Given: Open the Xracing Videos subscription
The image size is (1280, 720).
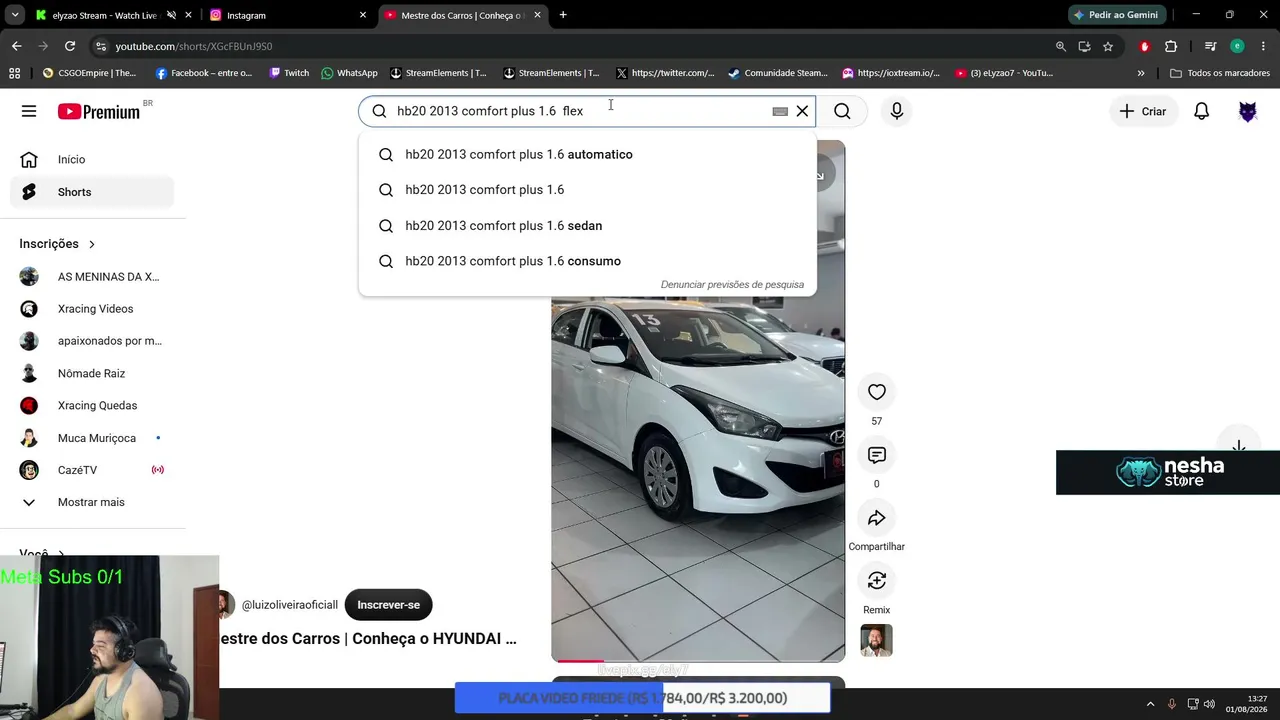Looking at the screenshot, I should 92,309.
